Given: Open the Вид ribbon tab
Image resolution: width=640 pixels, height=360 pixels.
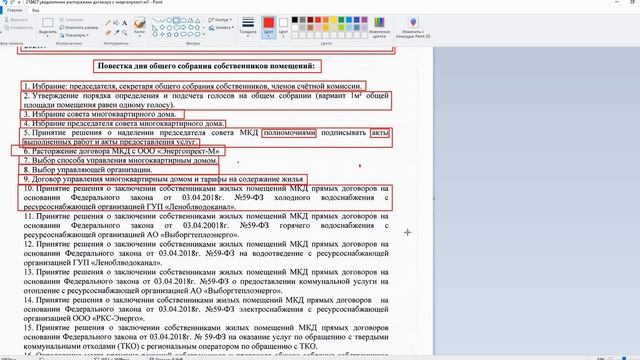Looking at the screenshot, I should click(36, 10).
